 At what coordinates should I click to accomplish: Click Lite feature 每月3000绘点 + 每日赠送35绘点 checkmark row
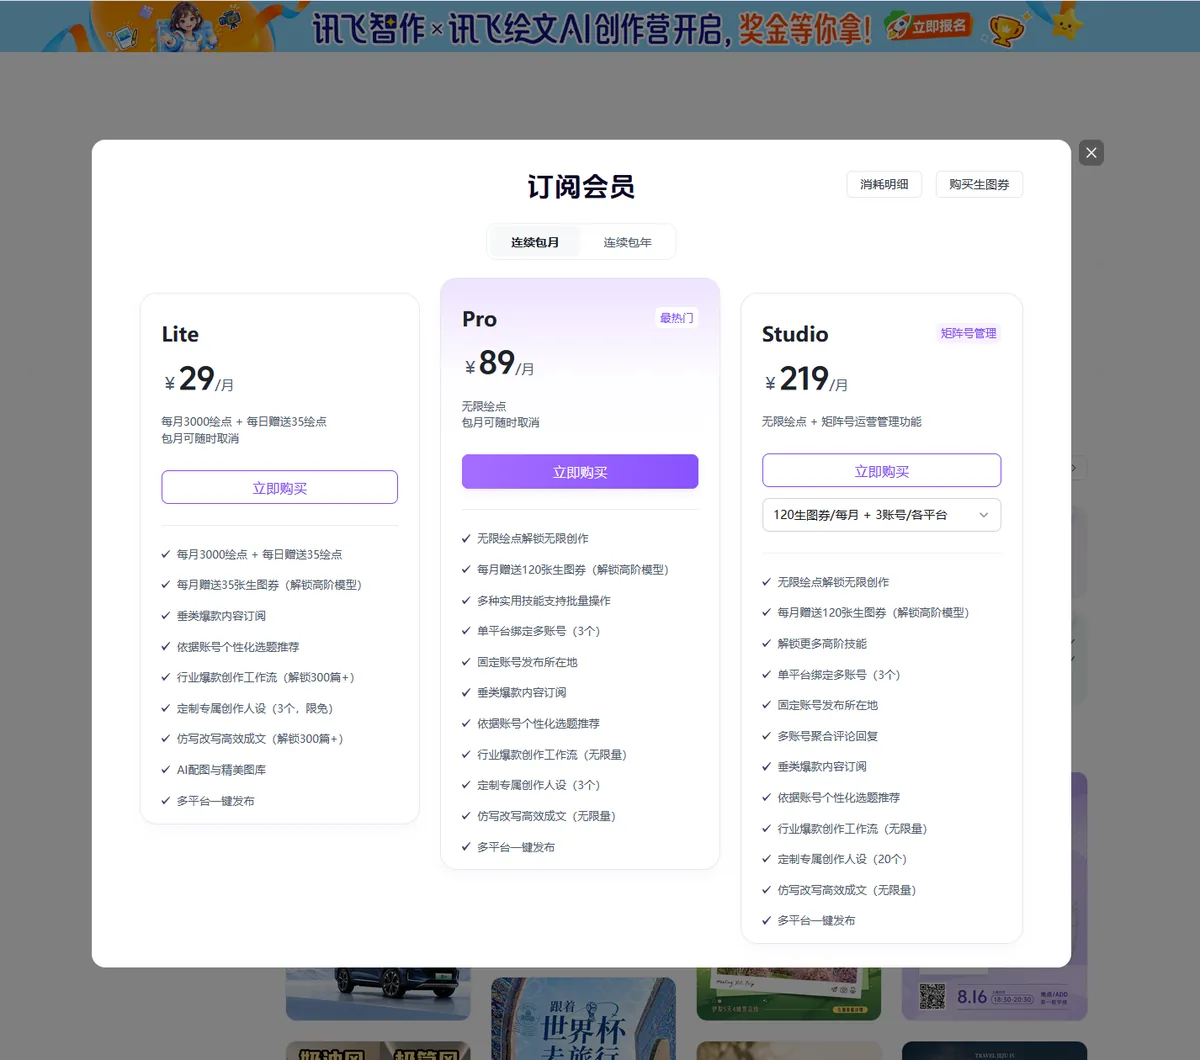tap(252, 554)
